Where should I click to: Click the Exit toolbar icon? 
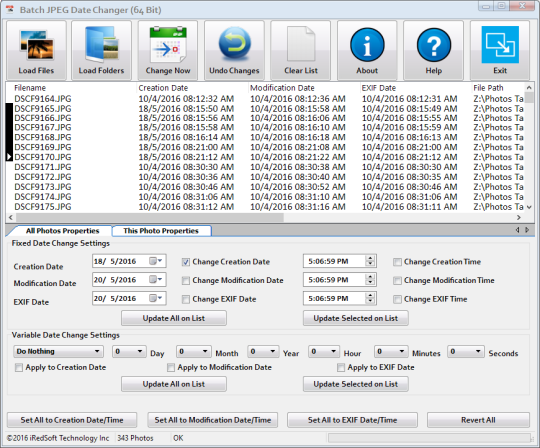point(500,45)
